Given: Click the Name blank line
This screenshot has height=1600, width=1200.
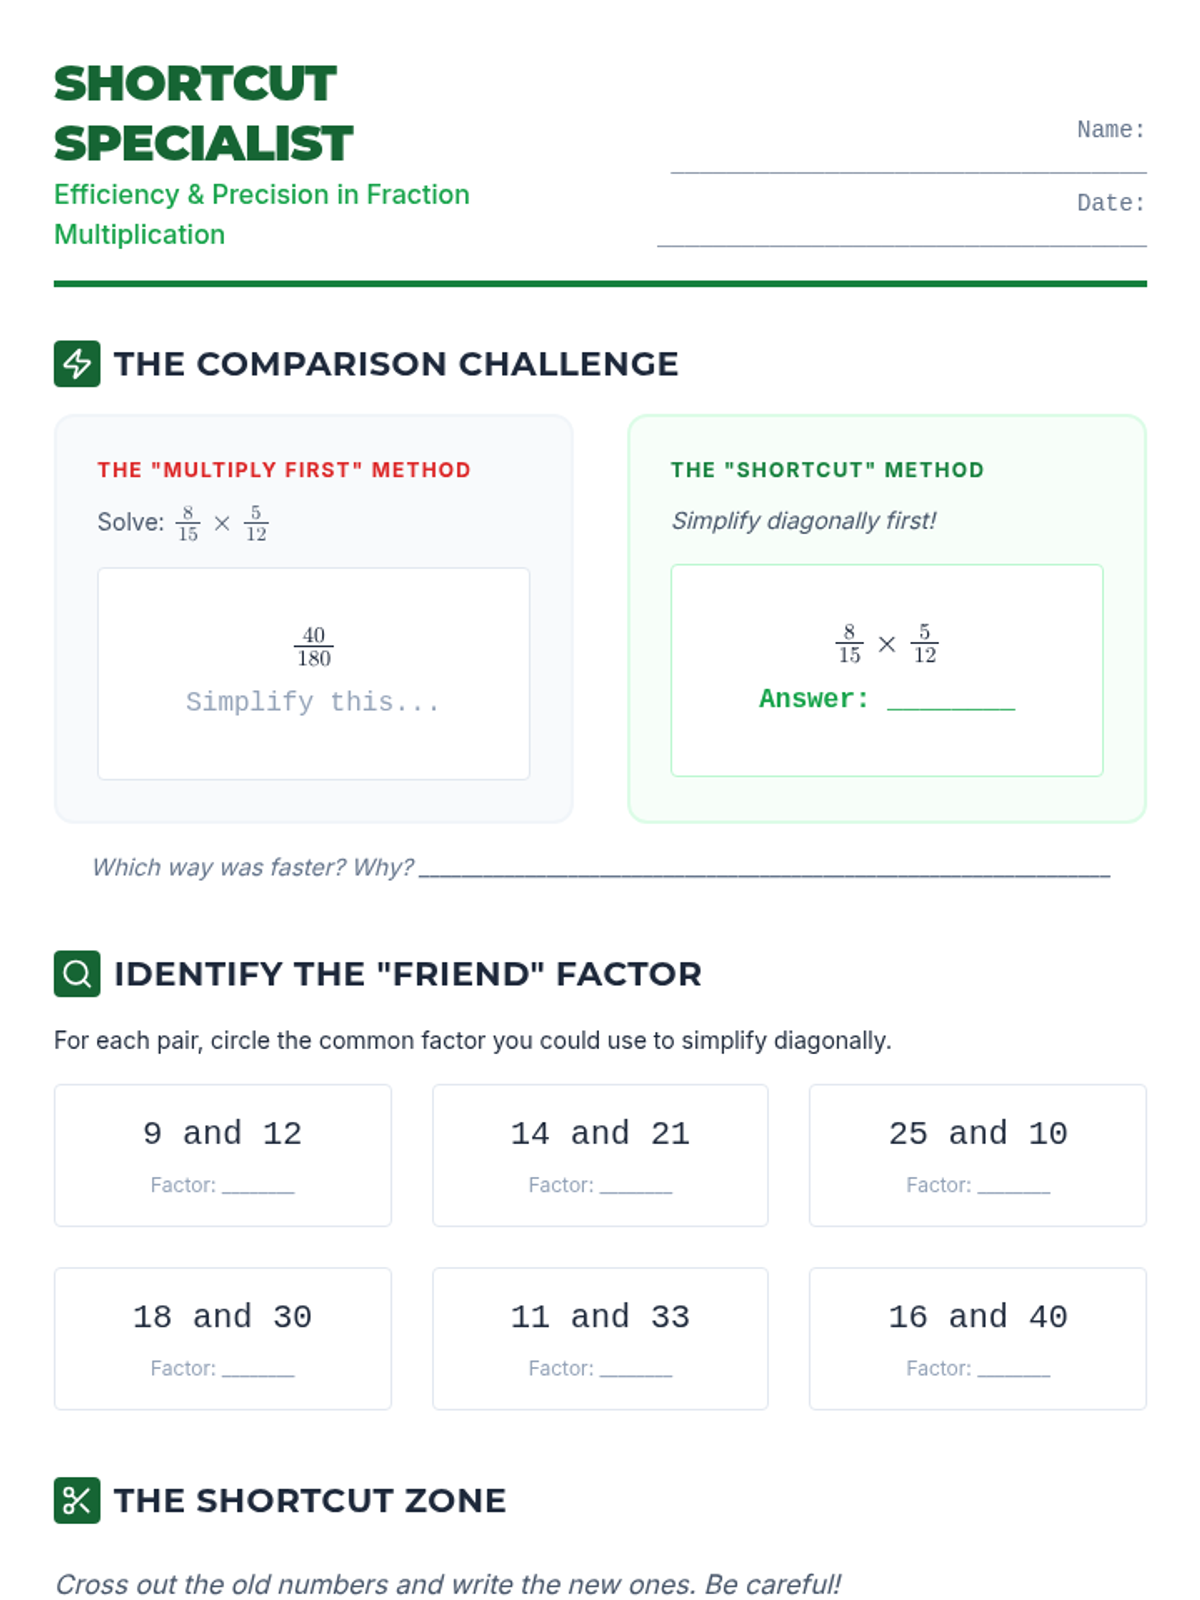Looking at the screenshot, I should pos(908,172).
